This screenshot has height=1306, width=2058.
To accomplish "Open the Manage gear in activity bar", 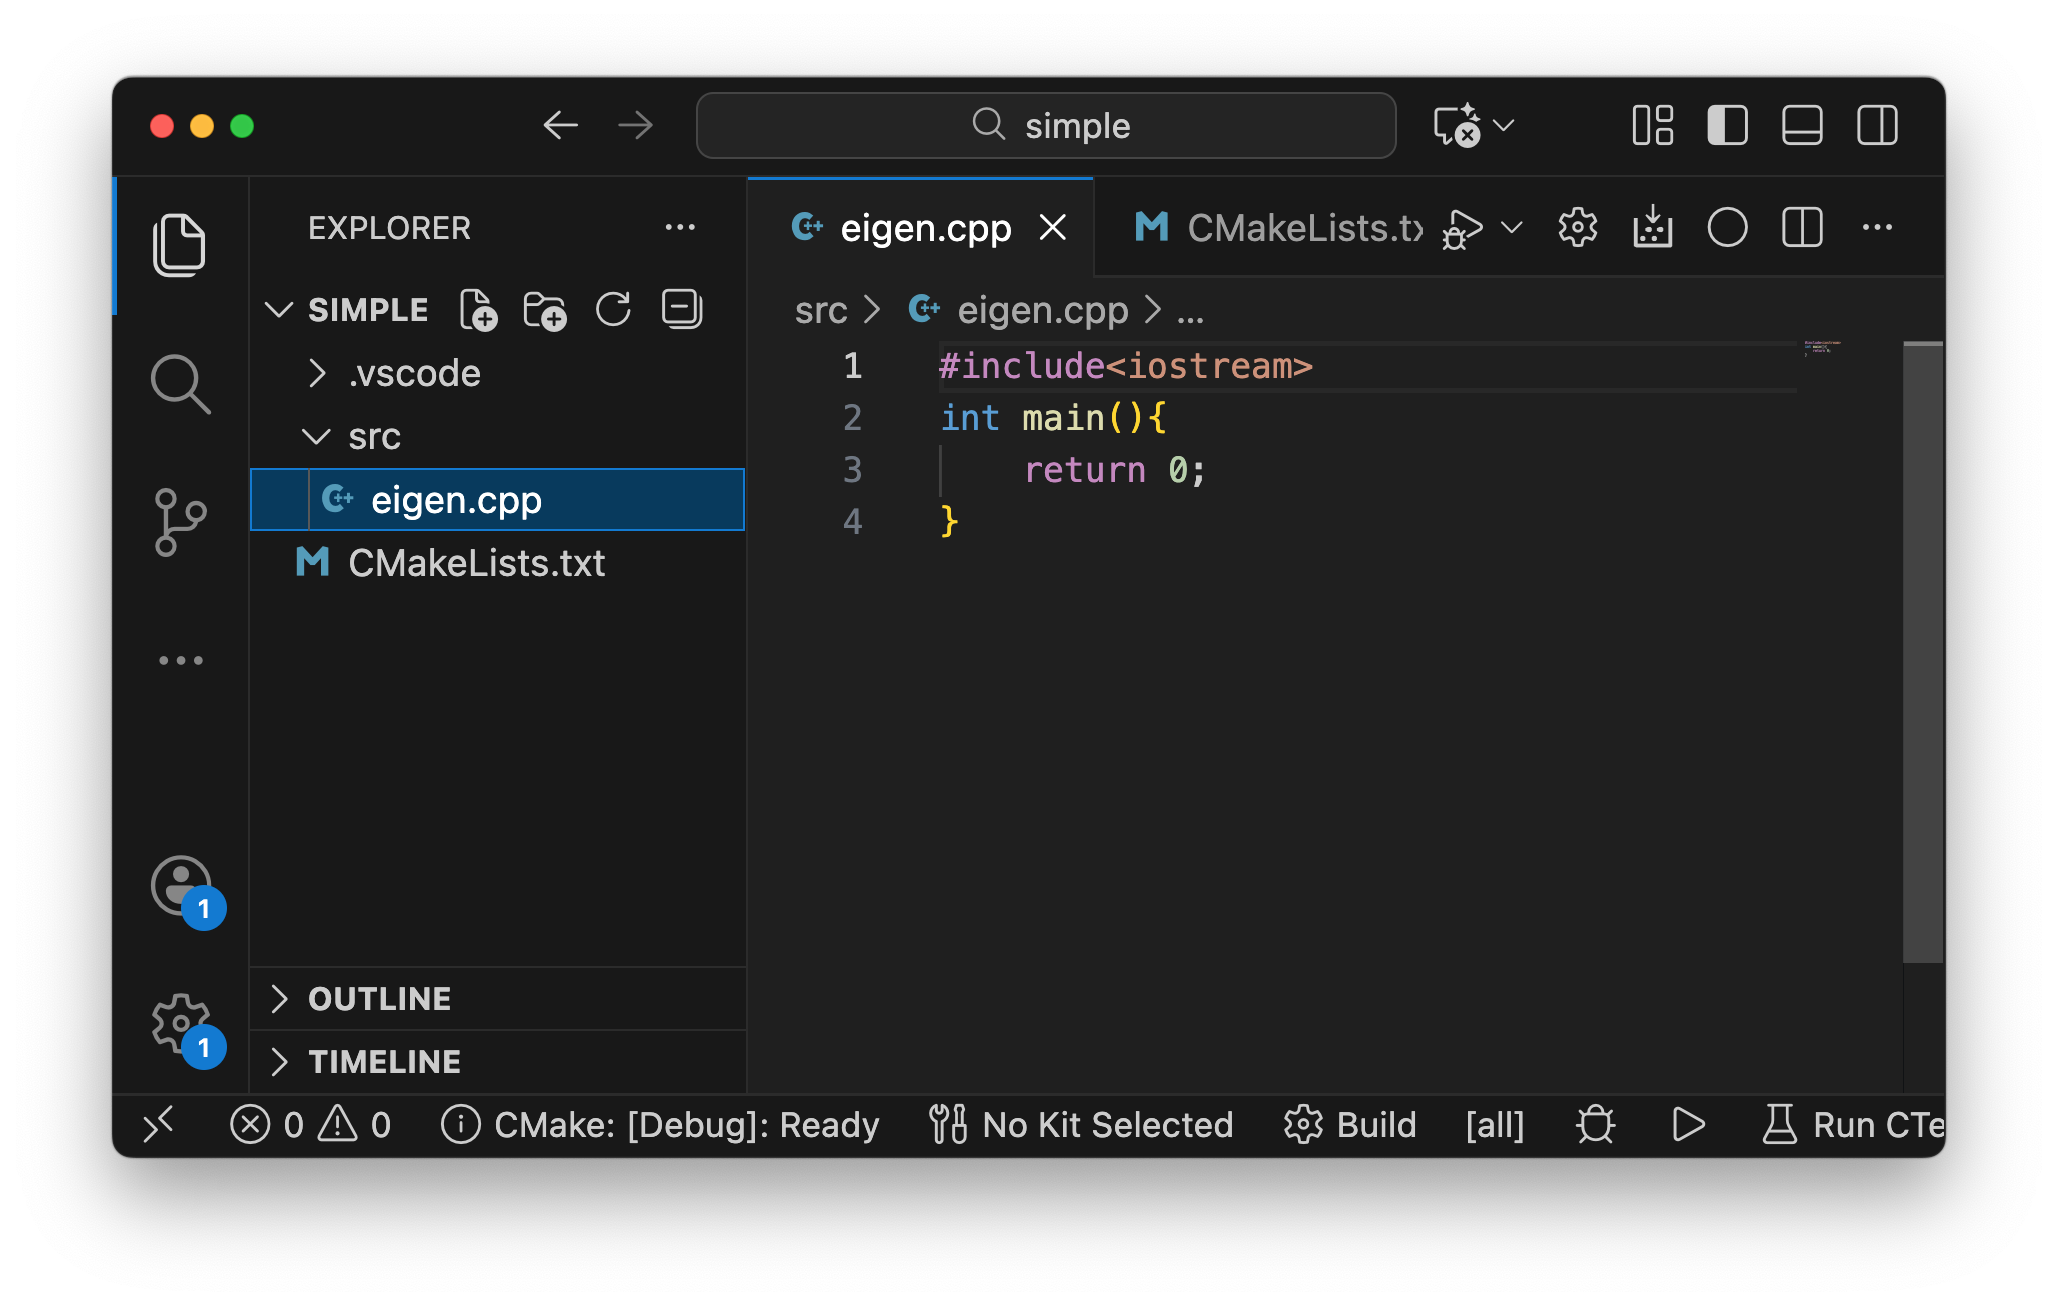I will (180, 1023).
